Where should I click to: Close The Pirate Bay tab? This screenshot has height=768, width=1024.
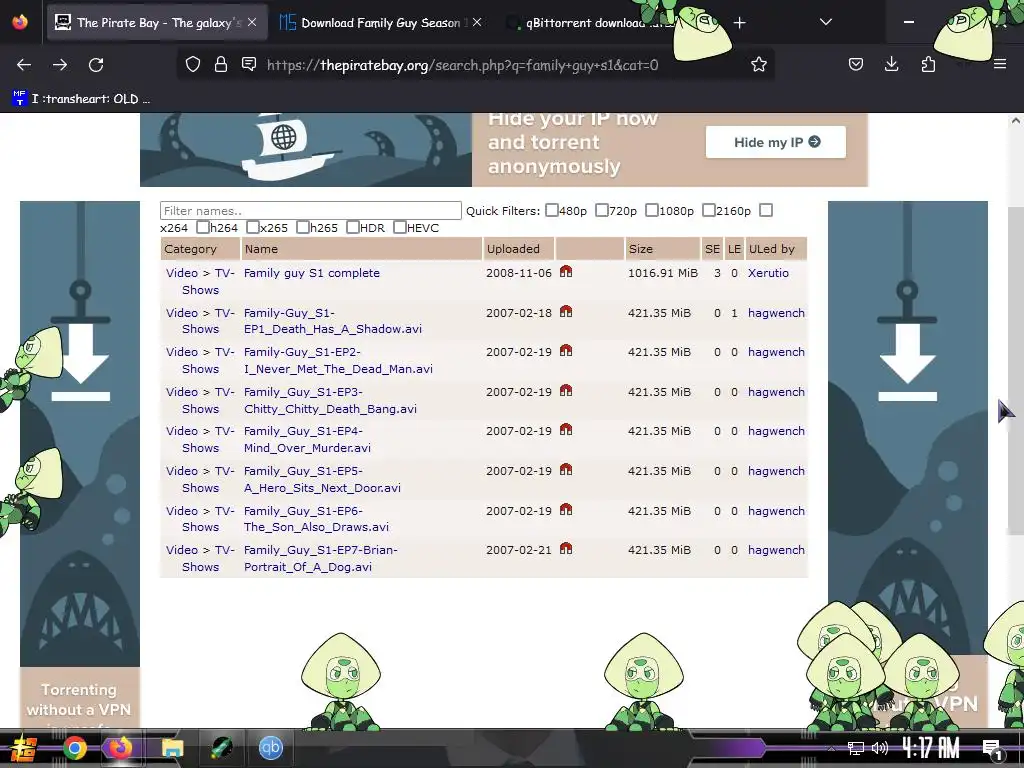tap(252, 22)
